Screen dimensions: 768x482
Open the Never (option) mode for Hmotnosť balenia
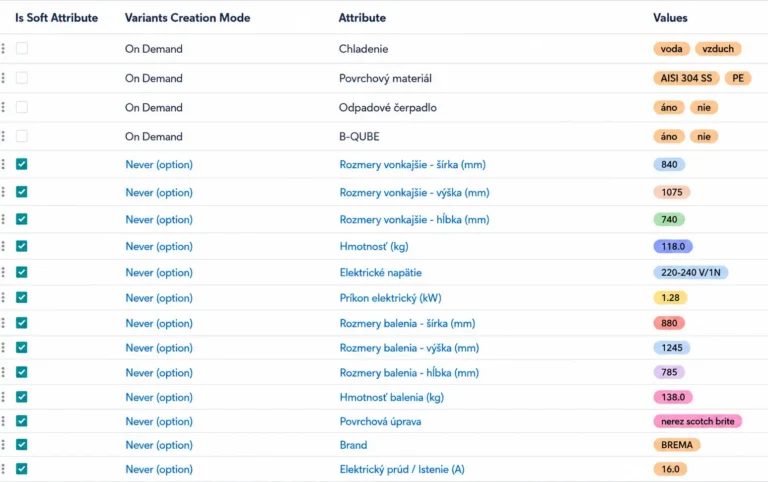(x=159, y=397)
